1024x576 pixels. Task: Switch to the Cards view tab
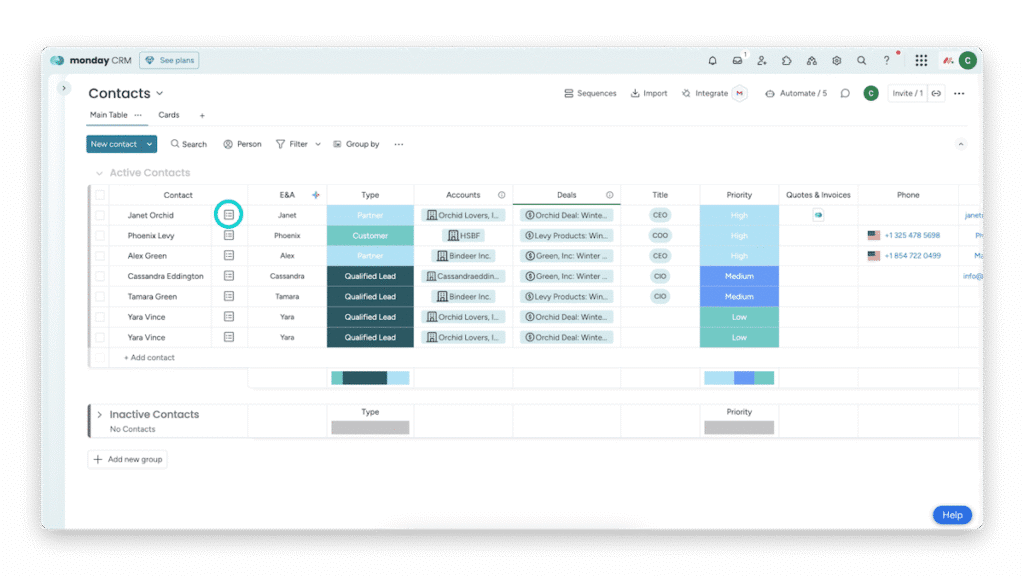168,115
